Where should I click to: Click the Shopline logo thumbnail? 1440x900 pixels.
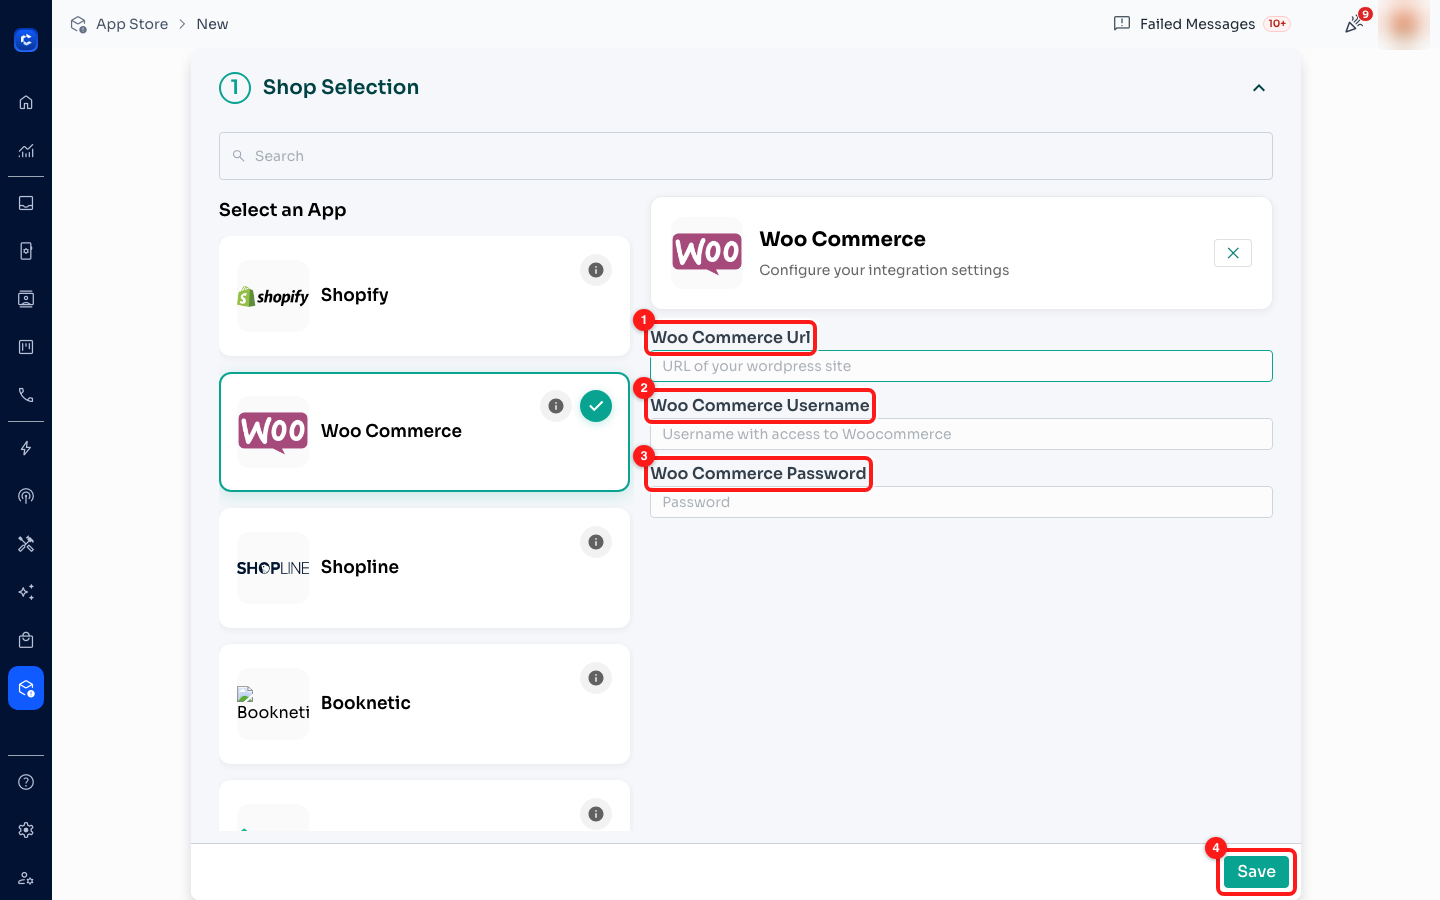click(x=273, y=568)
